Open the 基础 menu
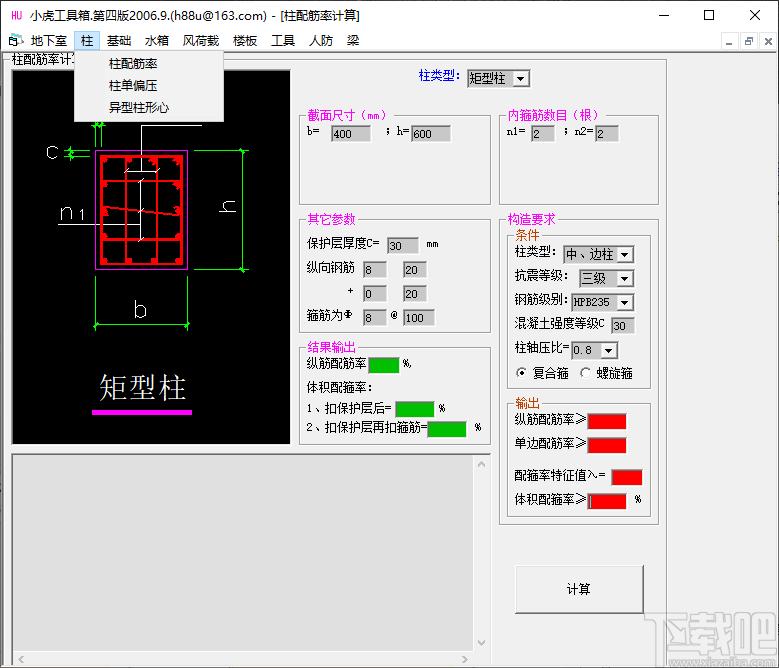The width and height of the screenshot is (779, 668). (119, 41)
